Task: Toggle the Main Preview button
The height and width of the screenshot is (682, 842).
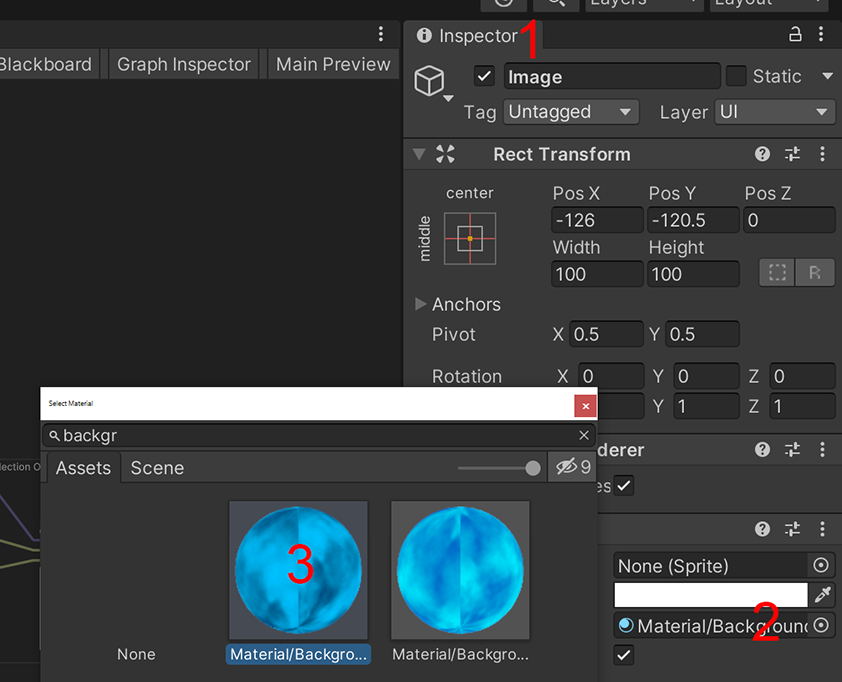Action: pos(333,65)
